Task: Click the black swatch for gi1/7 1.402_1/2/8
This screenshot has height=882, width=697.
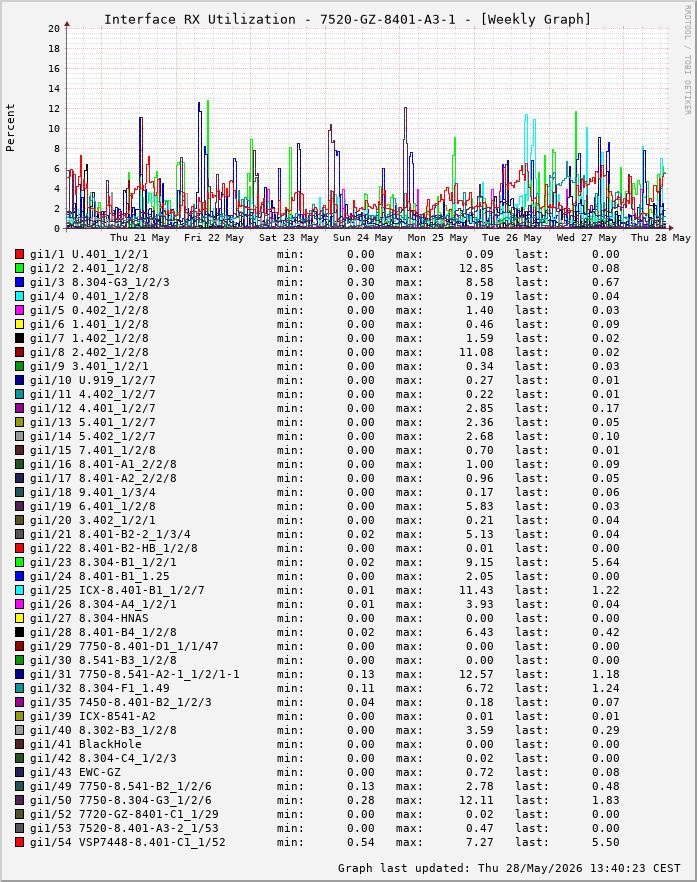Action: click(x=20, y=339)
